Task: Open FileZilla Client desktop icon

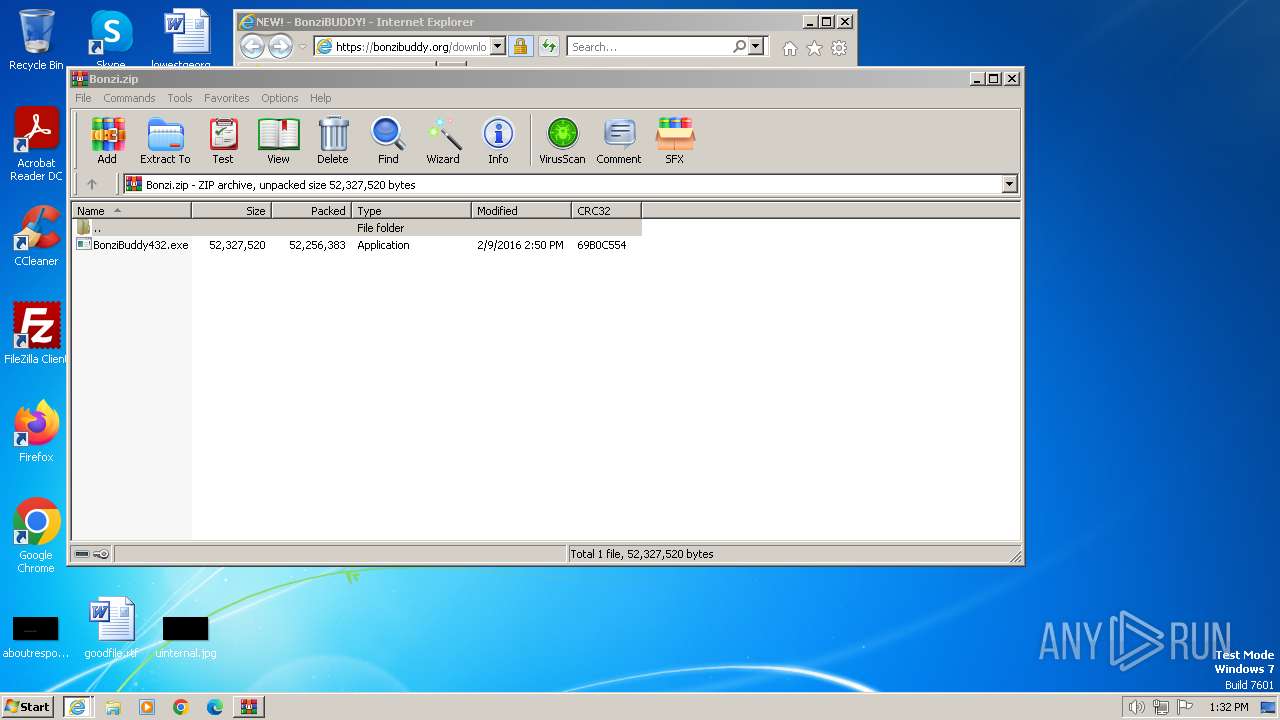Action: [x=36, y=333]
